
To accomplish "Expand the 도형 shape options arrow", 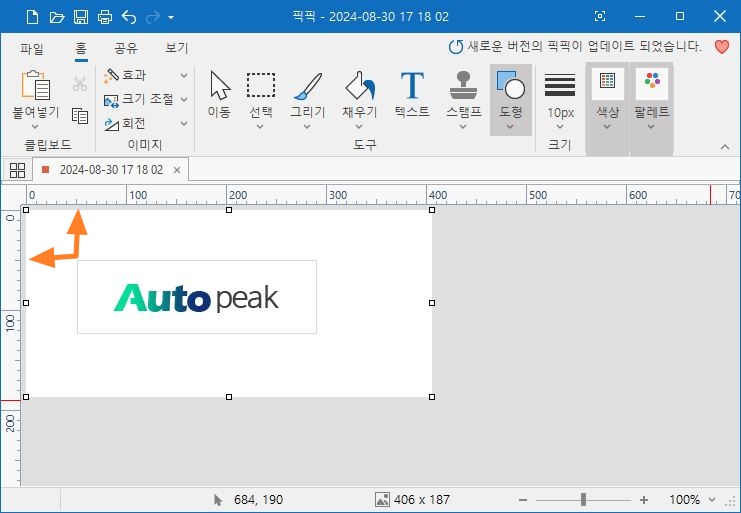I will 510,127.
